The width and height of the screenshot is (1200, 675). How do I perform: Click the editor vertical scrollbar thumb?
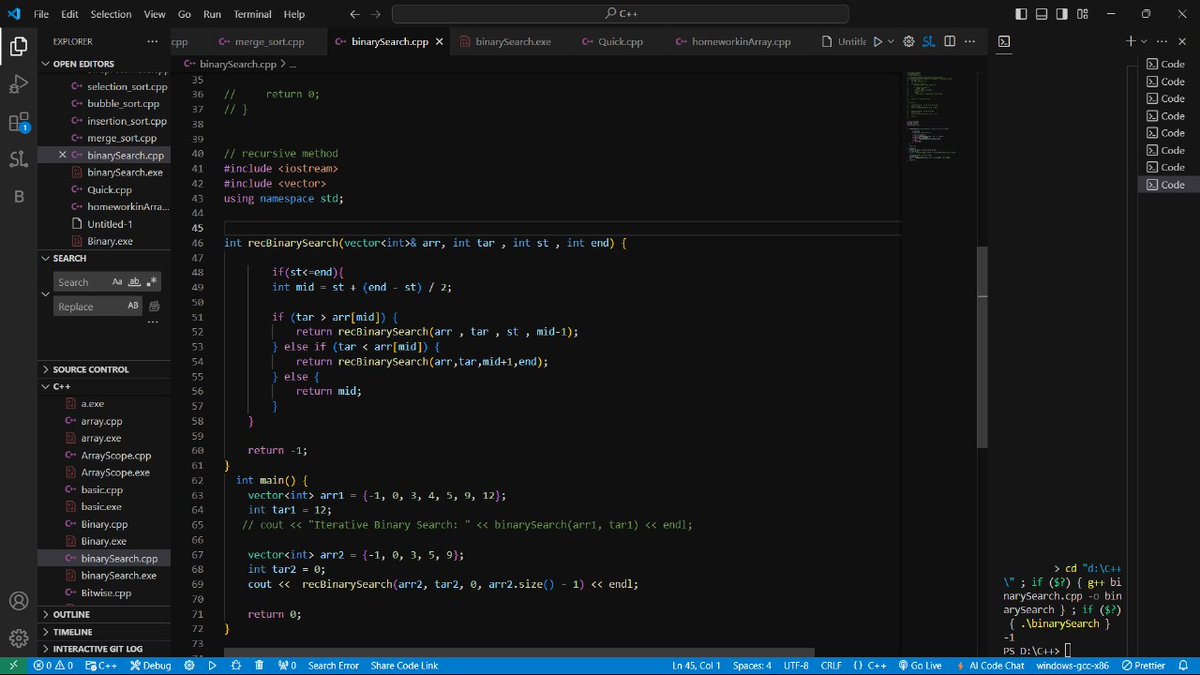click(983, 347)
